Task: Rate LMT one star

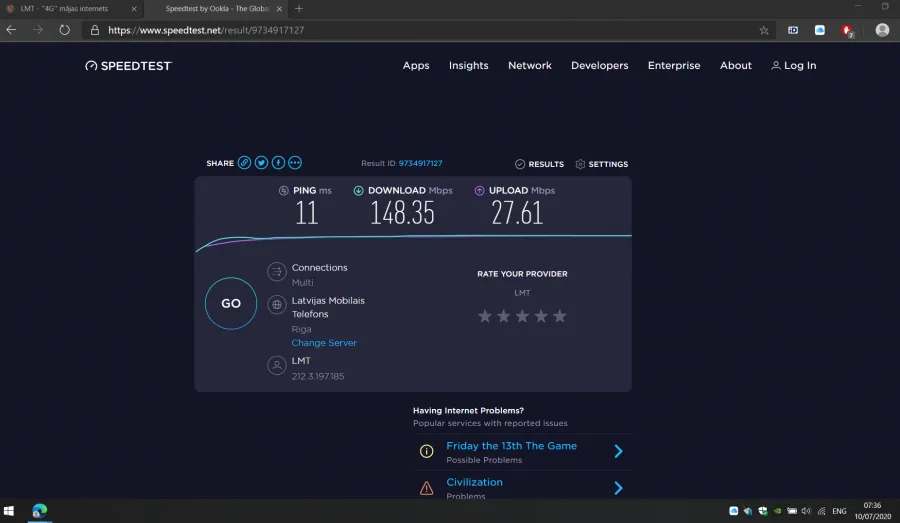Action: (485, 316)
